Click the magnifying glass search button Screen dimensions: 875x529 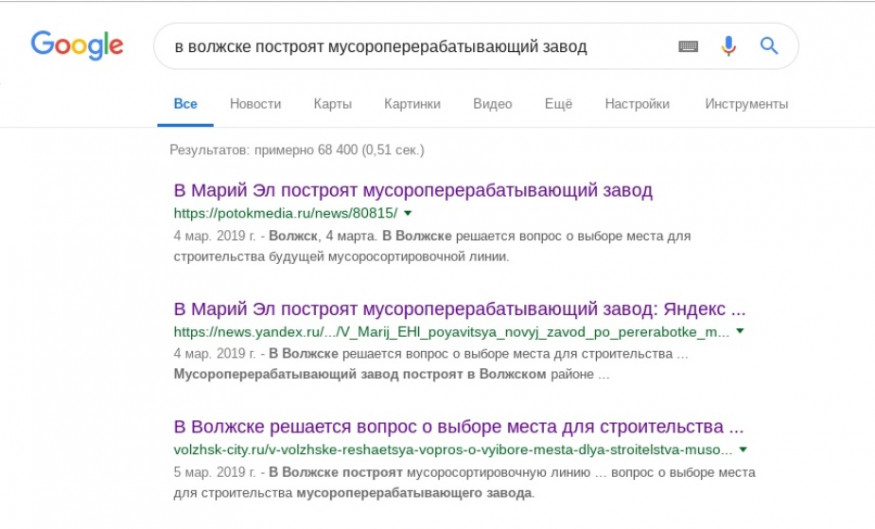(x=768, y=46)
